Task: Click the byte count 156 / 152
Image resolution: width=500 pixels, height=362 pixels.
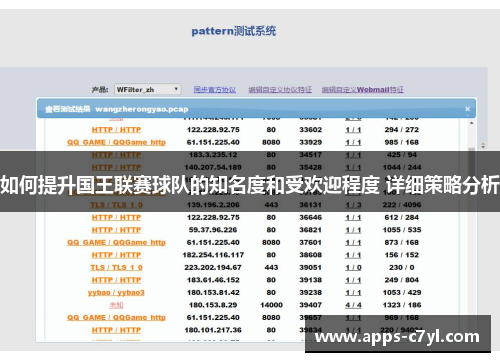Action: pyautogui.click(x=402, y=255)
